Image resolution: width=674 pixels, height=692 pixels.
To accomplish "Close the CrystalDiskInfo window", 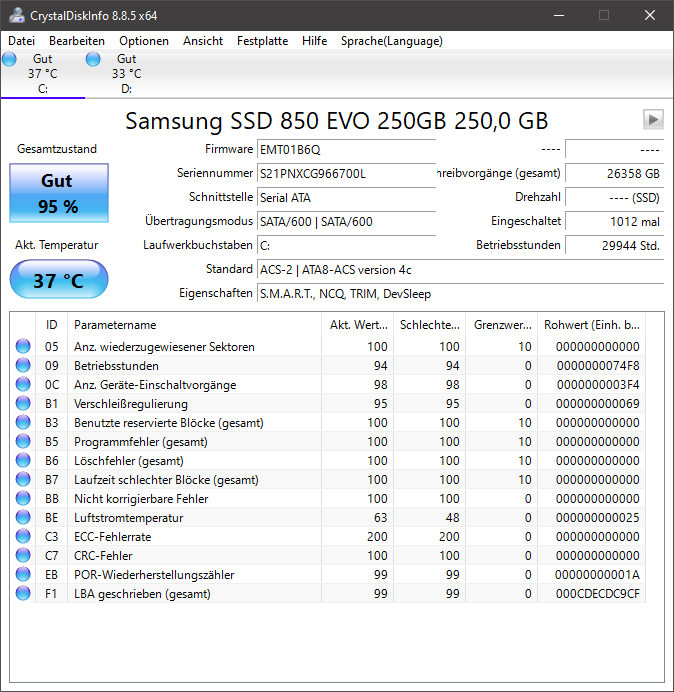I will 650,15.
